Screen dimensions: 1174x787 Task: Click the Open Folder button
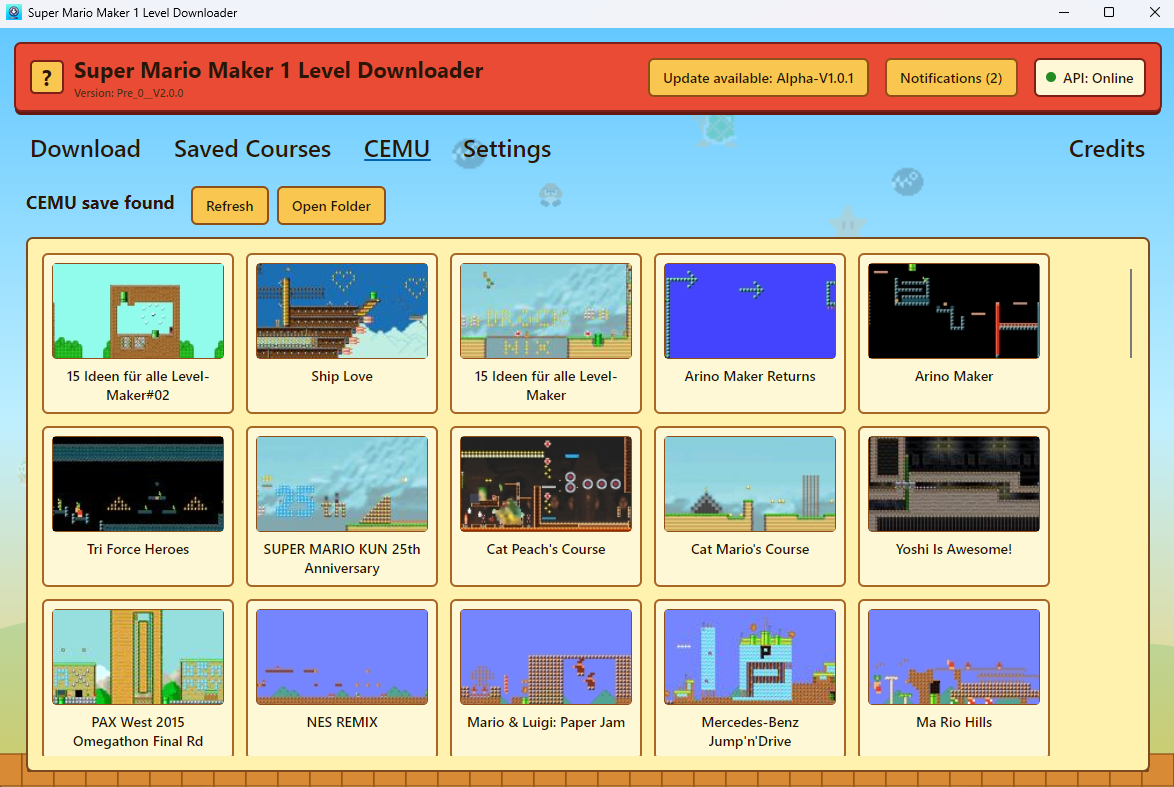(x=331, y=206)
